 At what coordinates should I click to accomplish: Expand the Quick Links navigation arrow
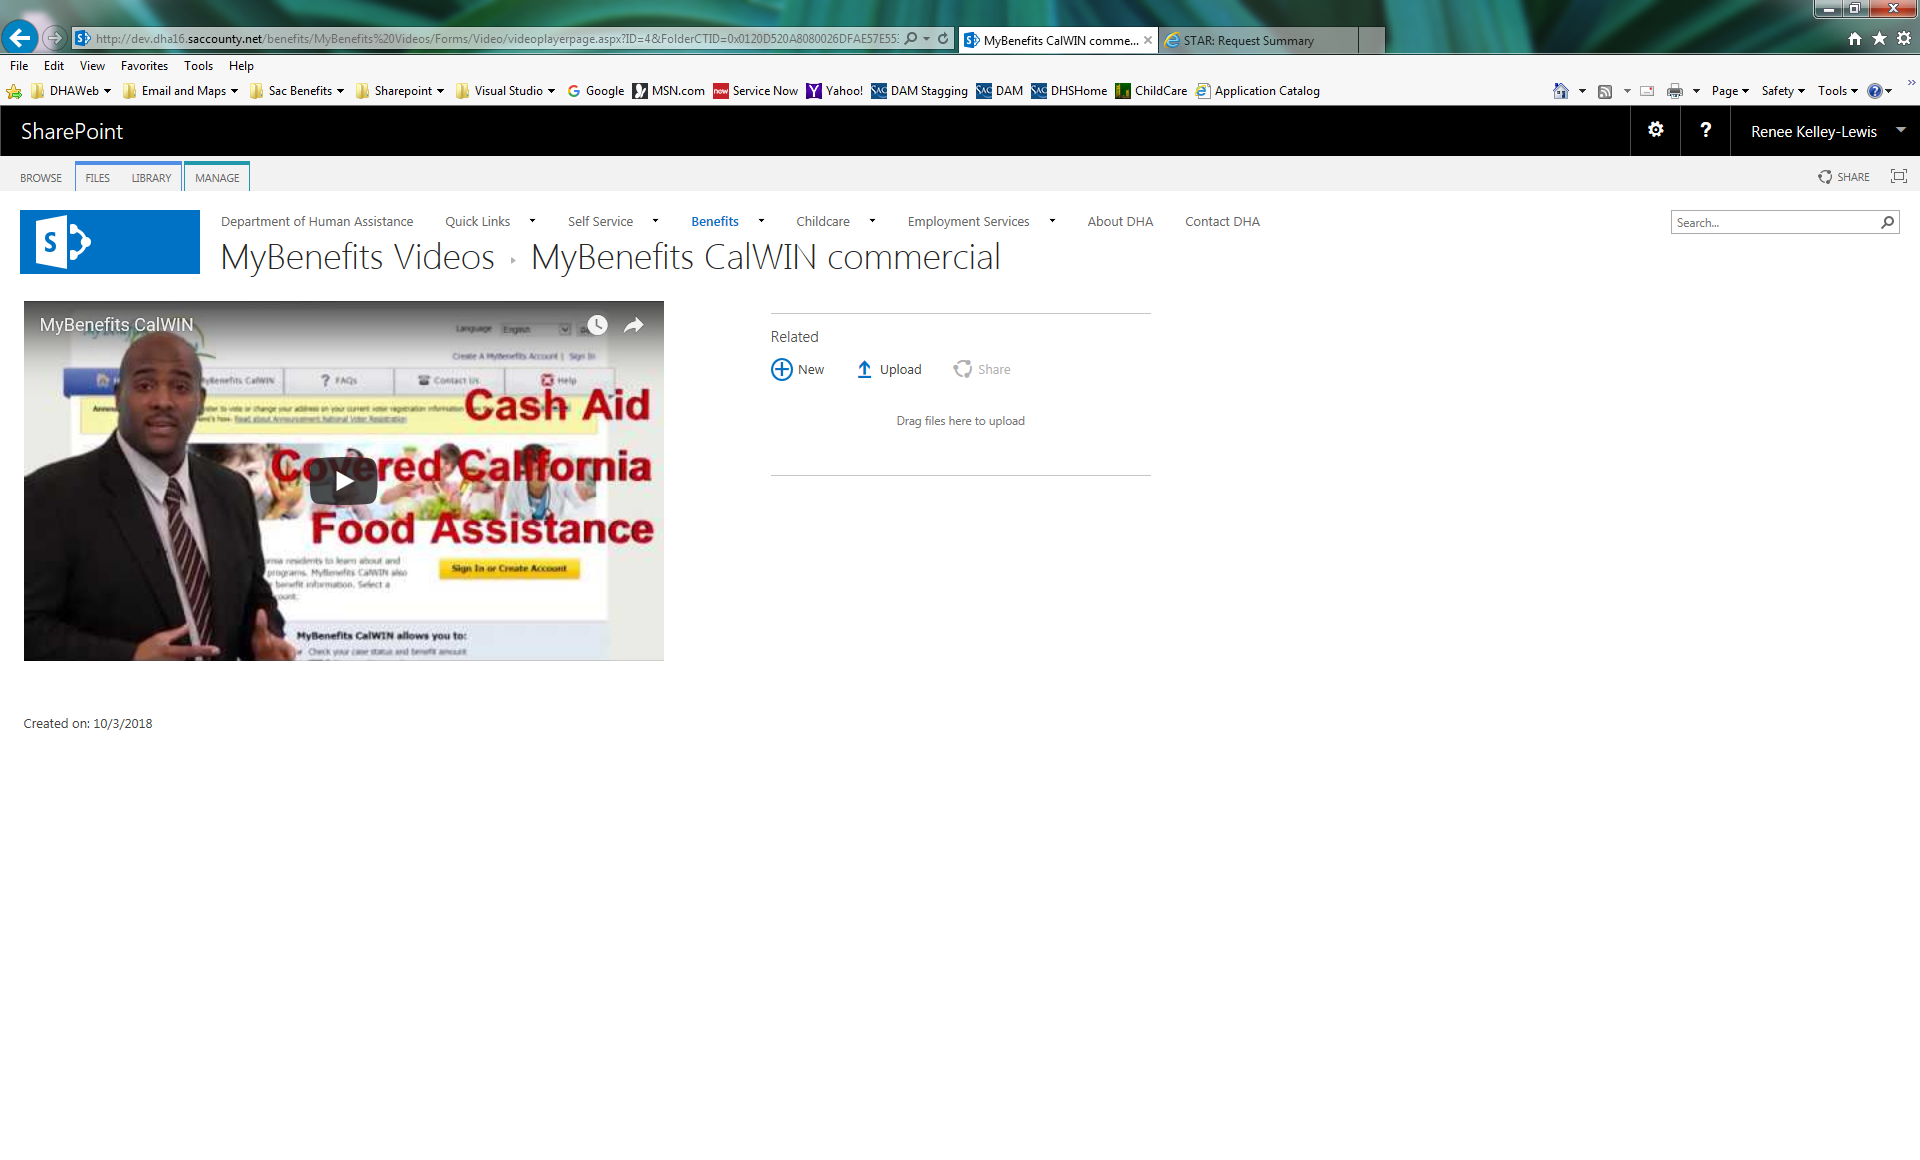(x=532, y=221)
